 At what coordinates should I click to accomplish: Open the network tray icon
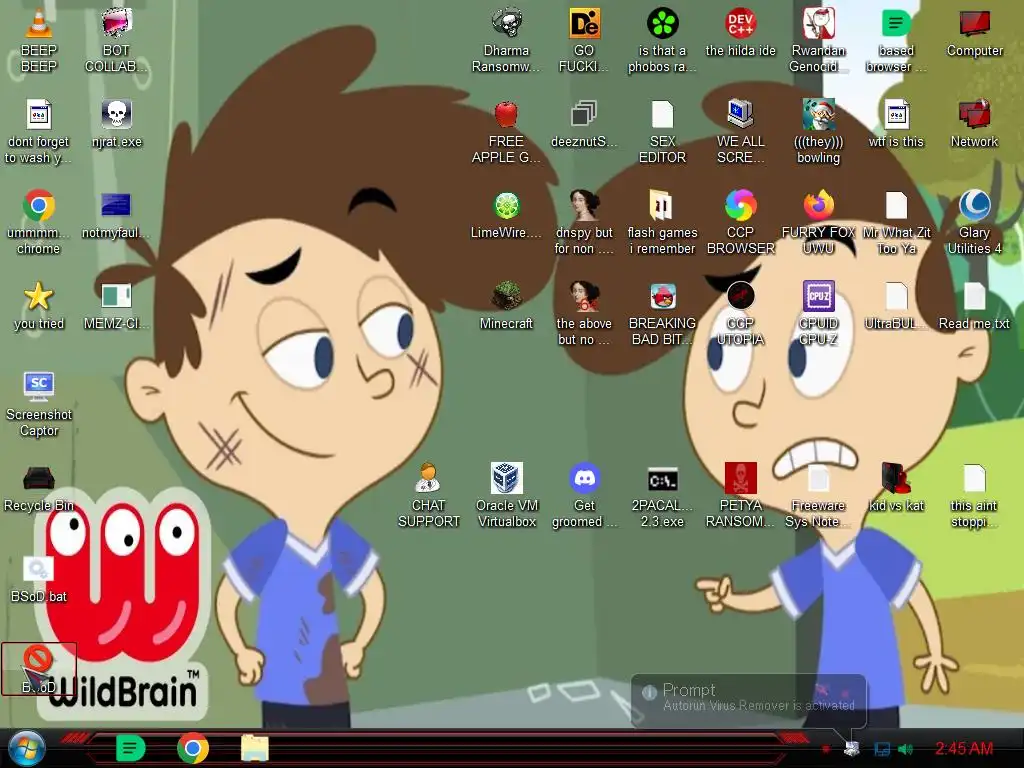pos(882,749)
